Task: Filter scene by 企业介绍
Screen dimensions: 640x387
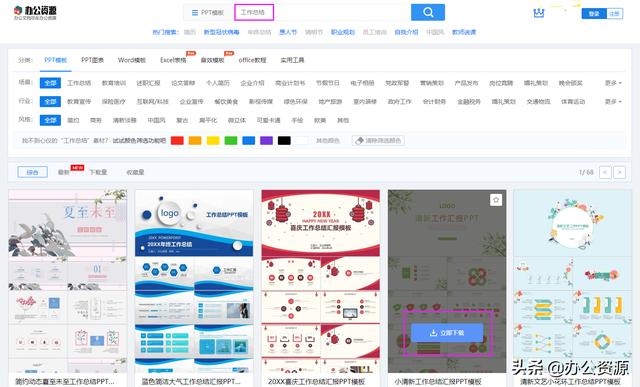Action: coord(252,83)
